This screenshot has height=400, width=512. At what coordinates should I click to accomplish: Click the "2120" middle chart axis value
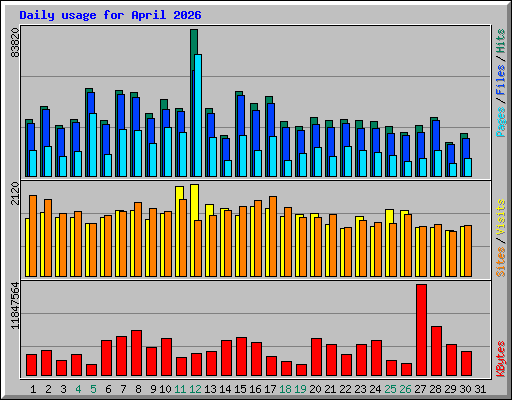15,193
